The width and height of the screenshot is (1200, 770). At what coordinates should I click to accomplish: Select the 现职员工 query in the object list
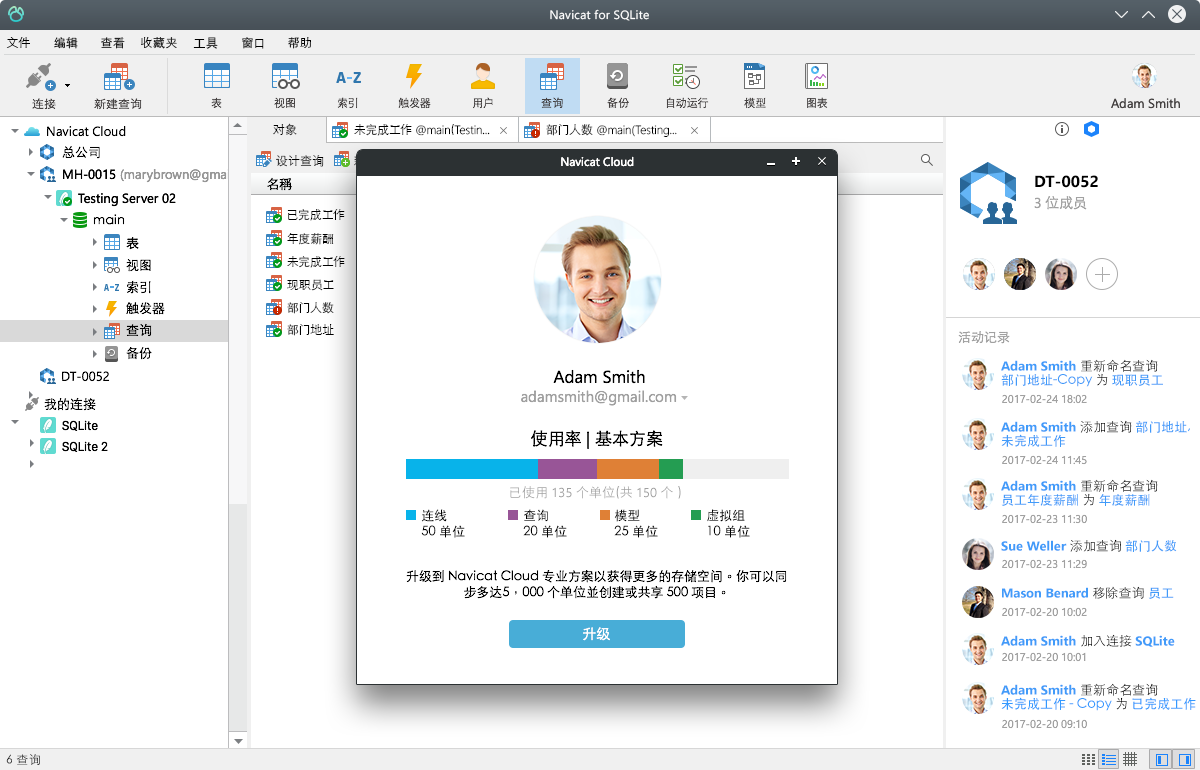(300, 285)
